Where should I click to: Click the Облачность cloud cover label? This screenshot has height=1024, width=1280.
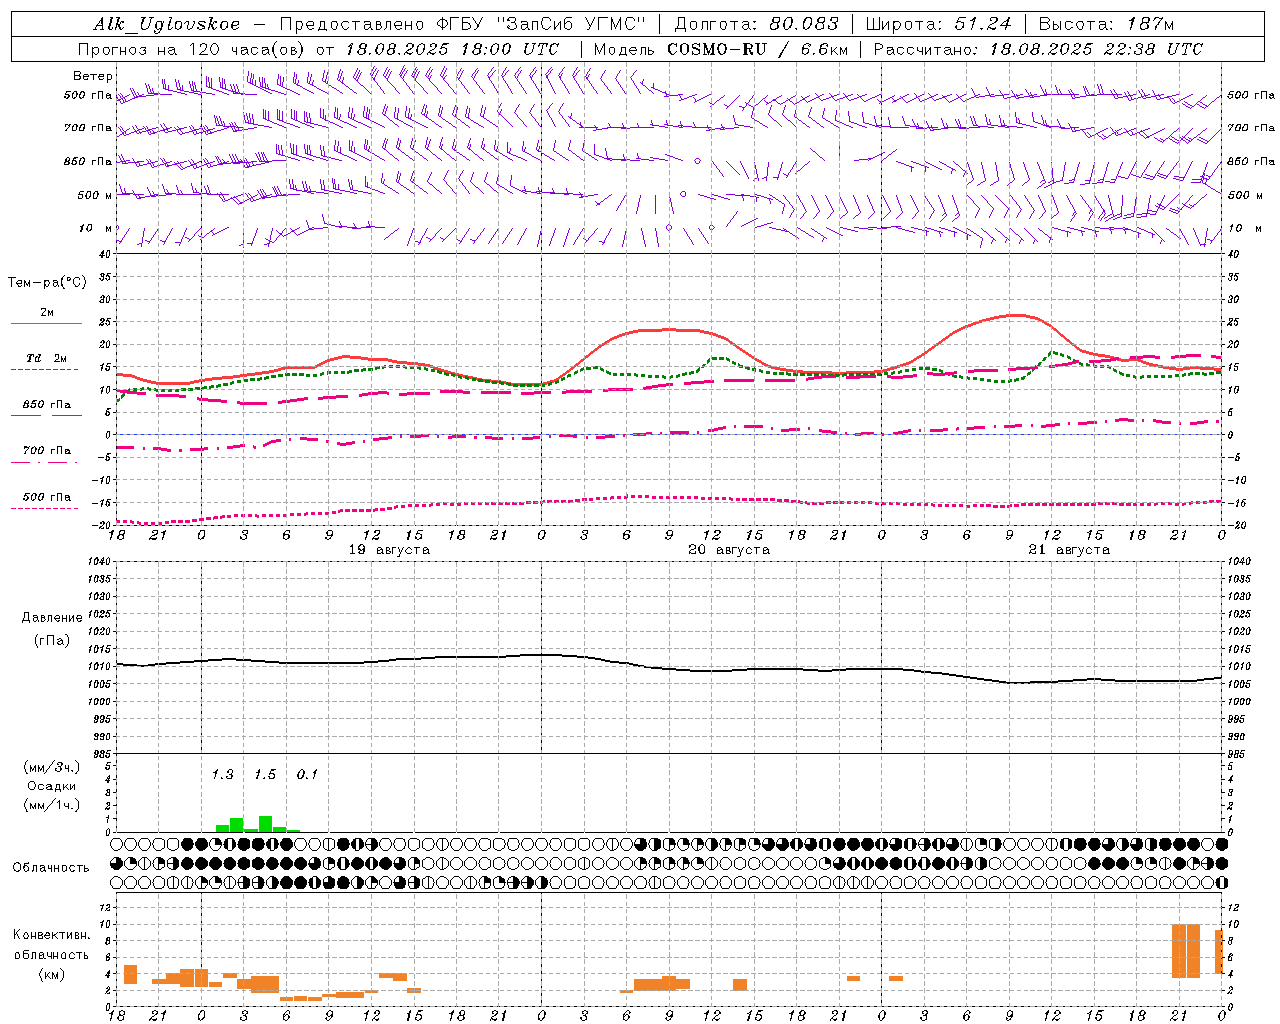[x=51, y=868]
